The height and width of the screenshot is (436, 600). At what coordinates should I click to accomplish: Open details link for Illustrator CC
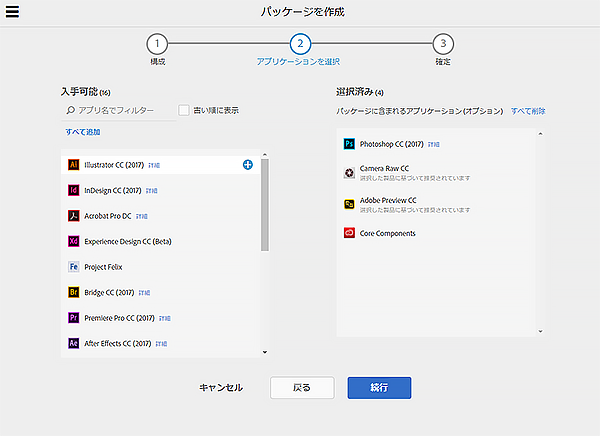[x=154, y=165]
